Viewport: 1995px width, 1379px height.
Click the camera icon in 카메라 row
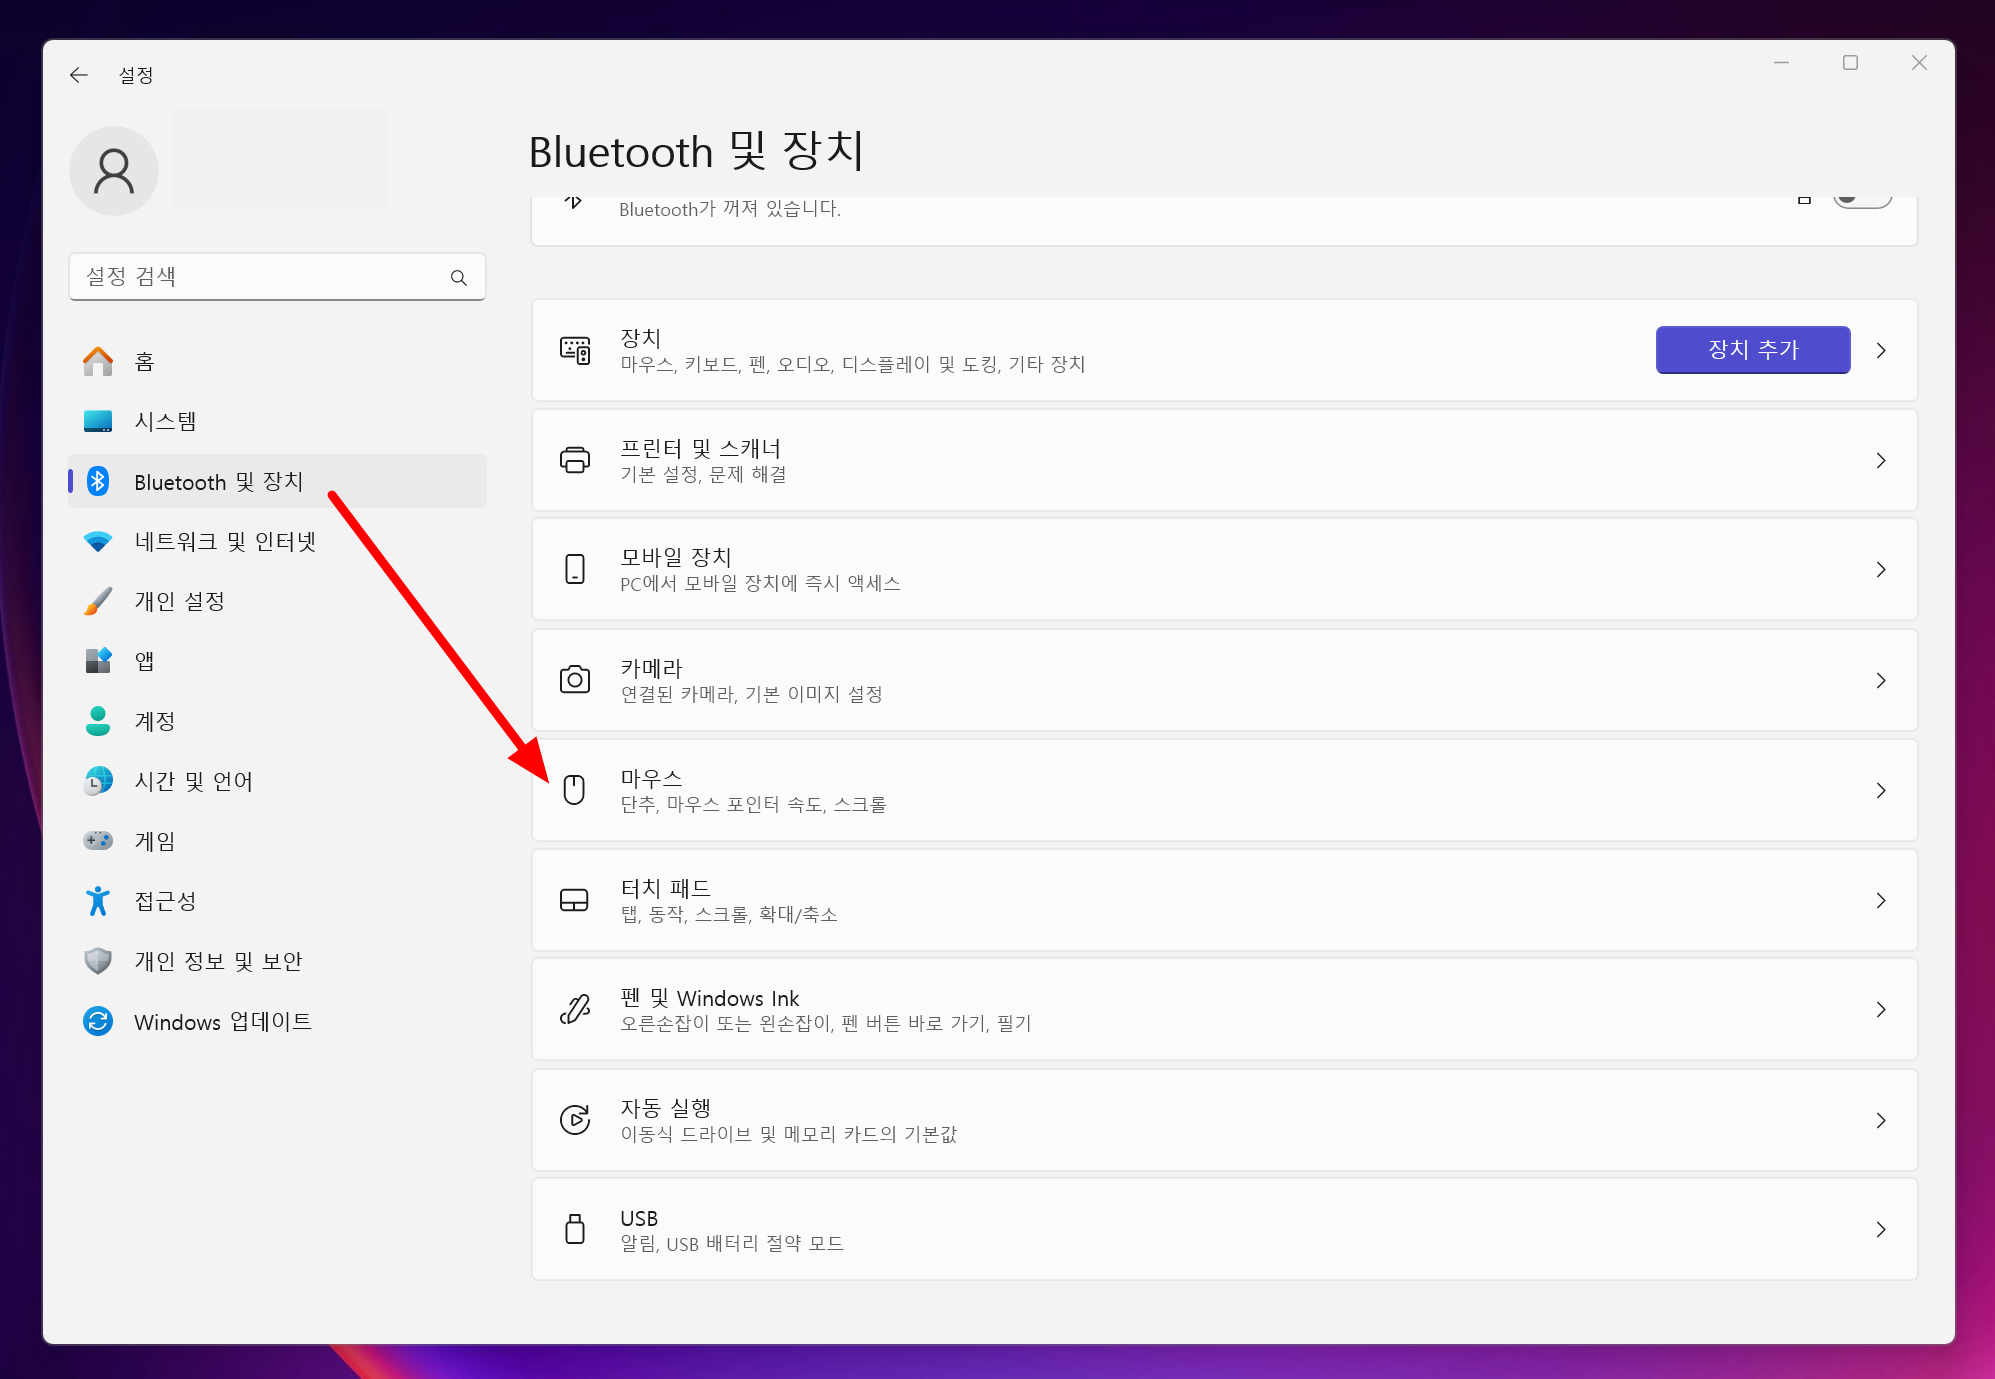[x=574, y=680]
